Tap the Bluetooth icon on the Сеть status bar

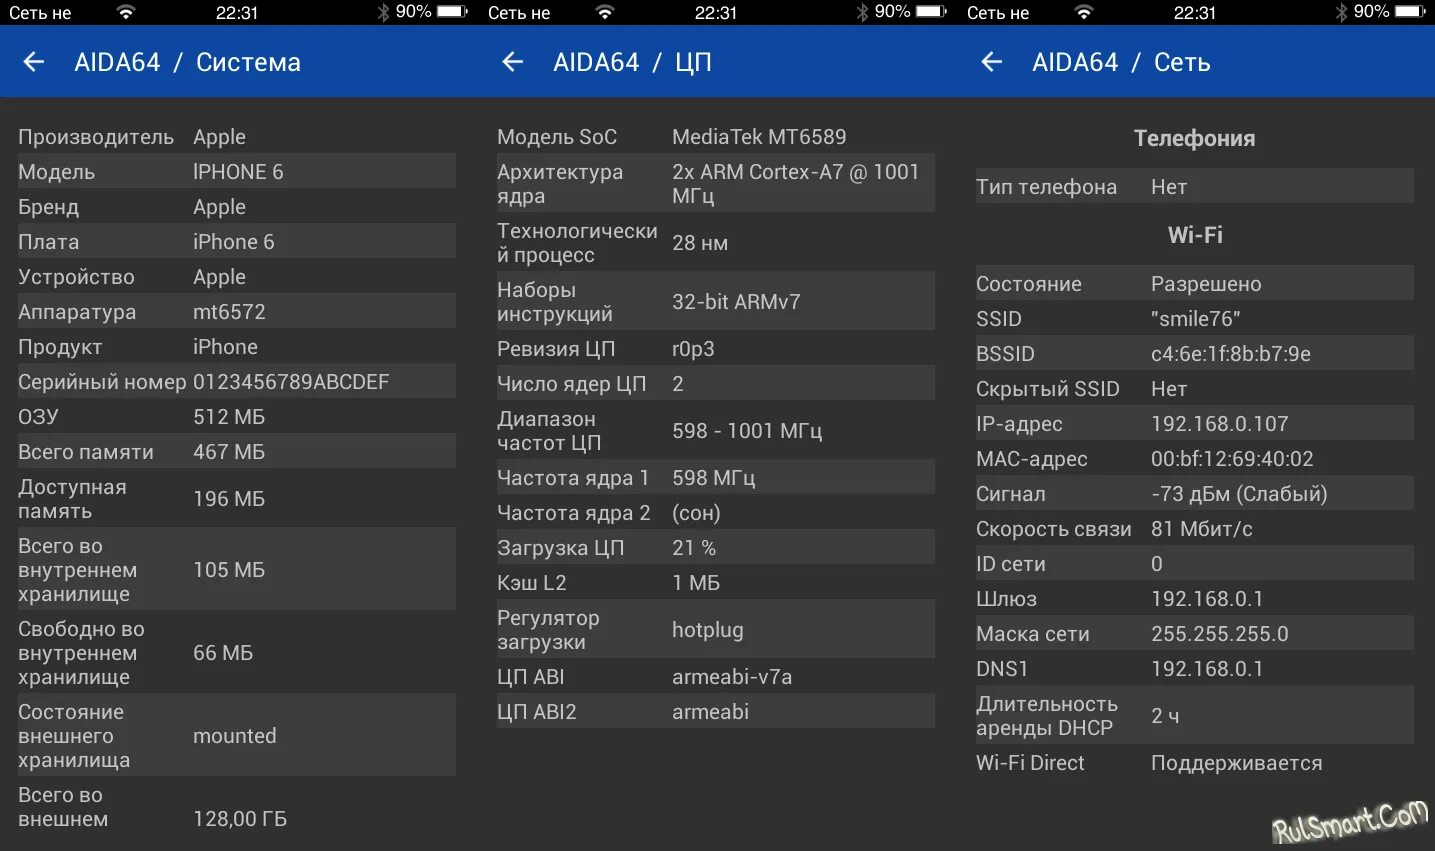tap(1341, 12)
